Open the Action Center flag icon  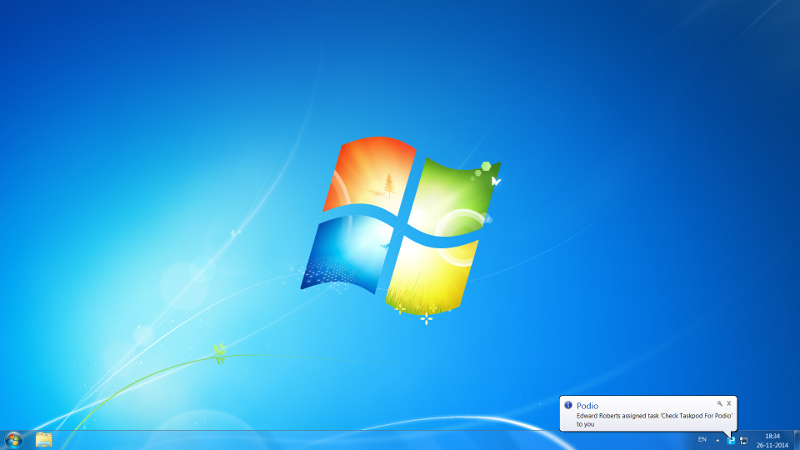coord(744,440)
